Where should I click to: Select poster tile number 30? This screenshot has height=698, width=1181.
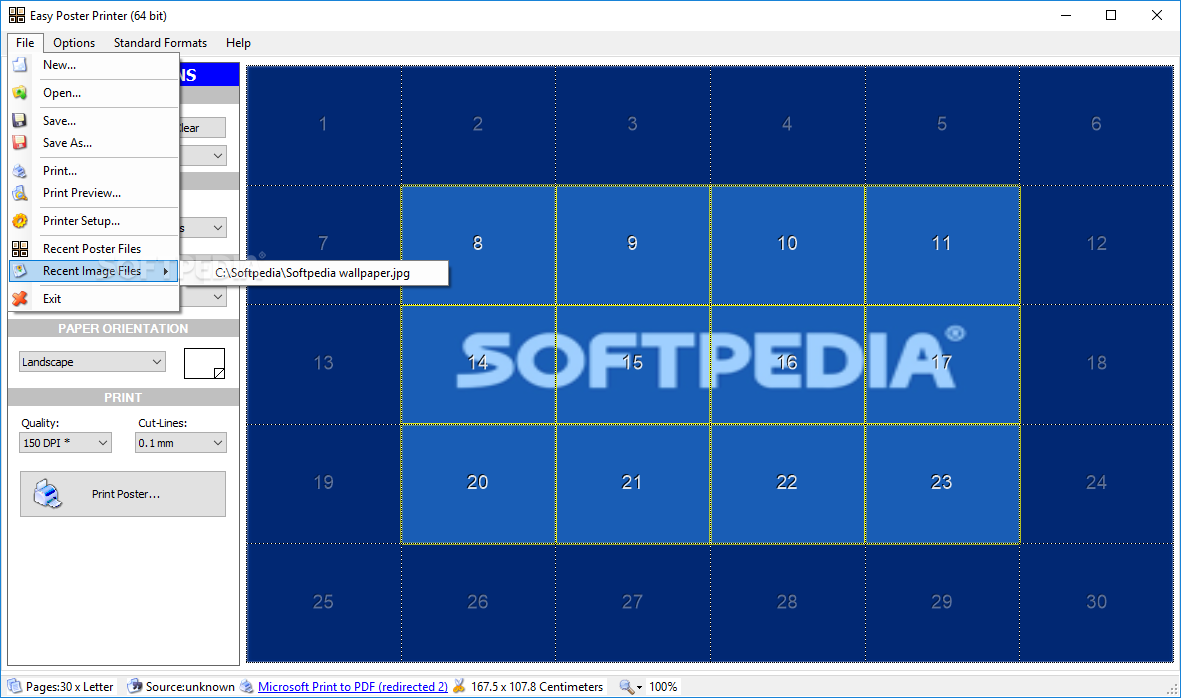coord(1097,602)
